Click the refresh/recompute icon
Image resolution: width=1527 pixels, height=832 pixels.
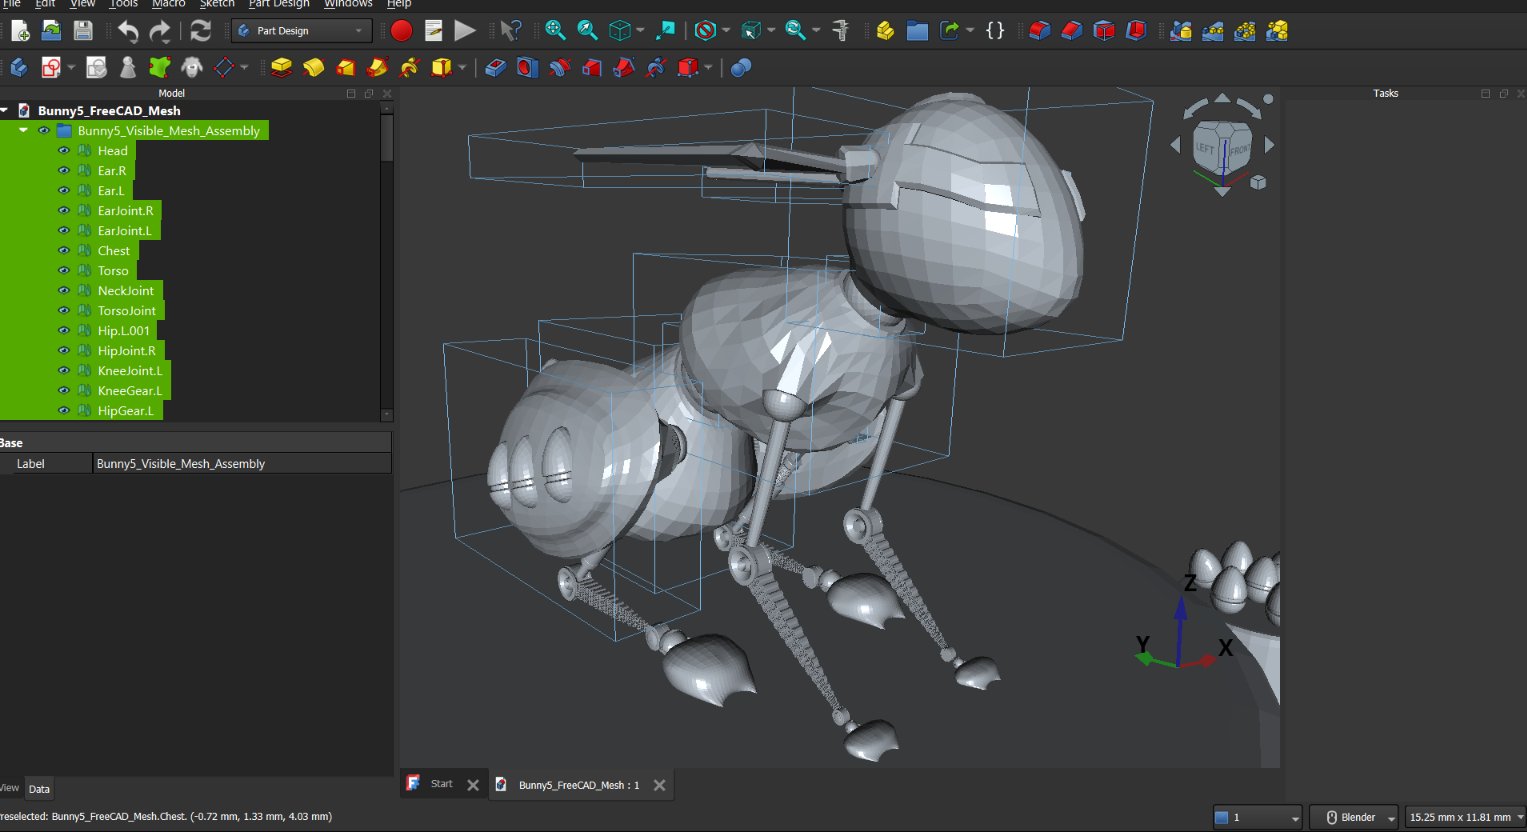pyautogui.click(x=201, y=31)
